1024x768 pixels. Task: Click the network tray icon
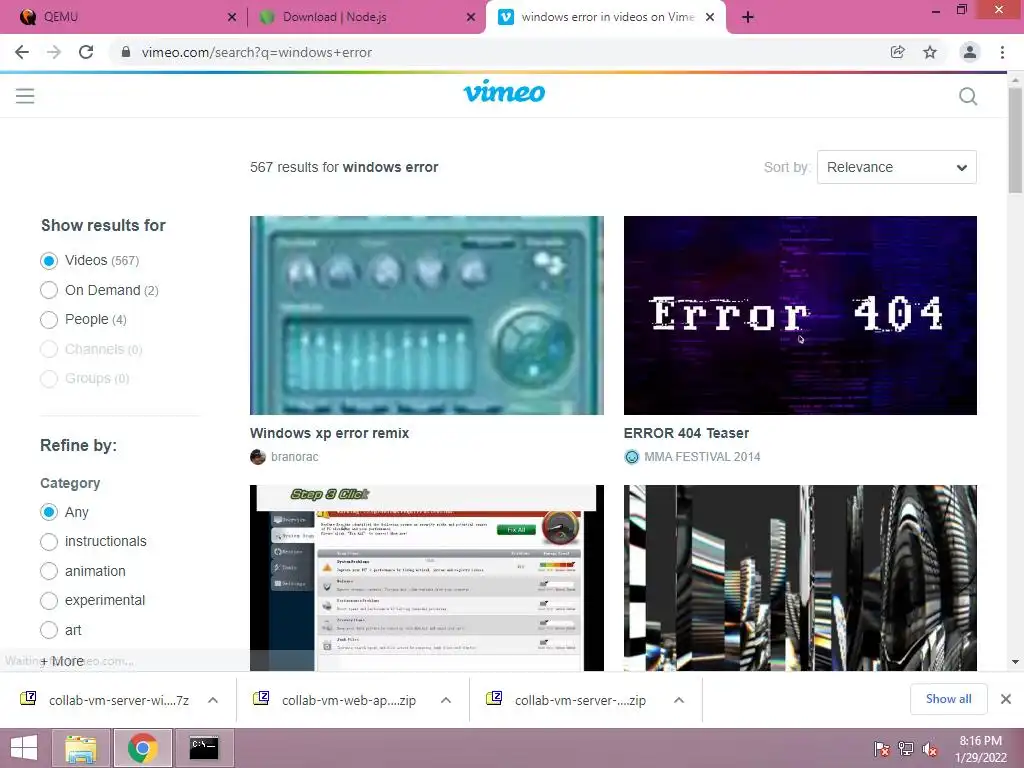[906, 748]
